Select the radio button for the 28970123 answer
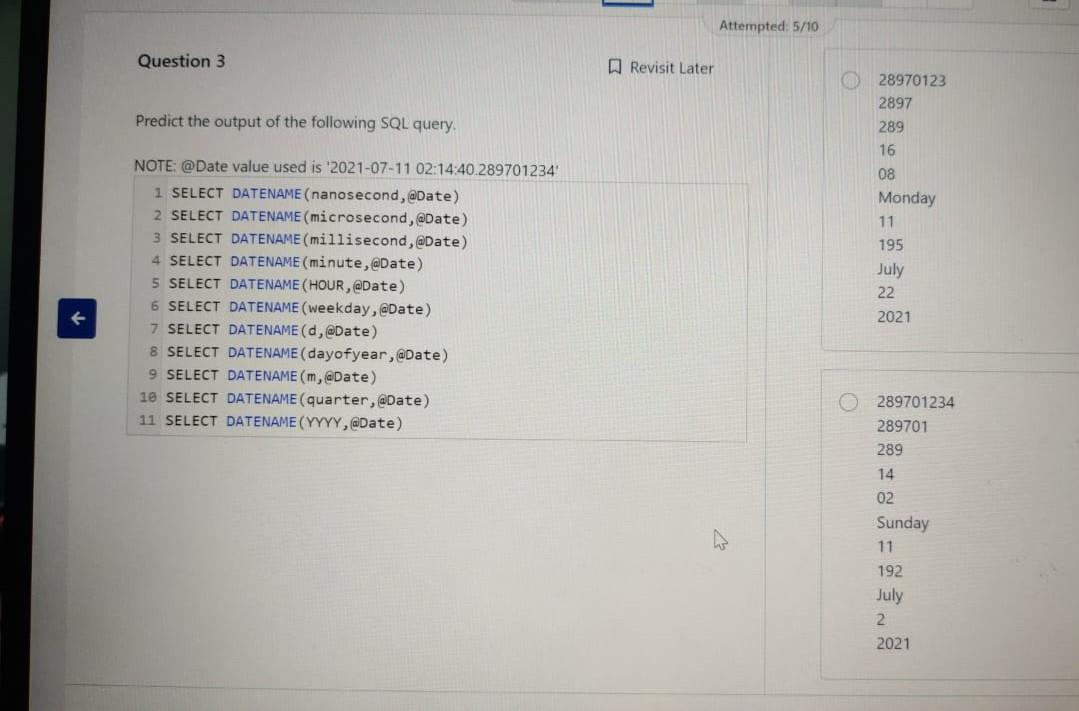 [x=849, y=80]
